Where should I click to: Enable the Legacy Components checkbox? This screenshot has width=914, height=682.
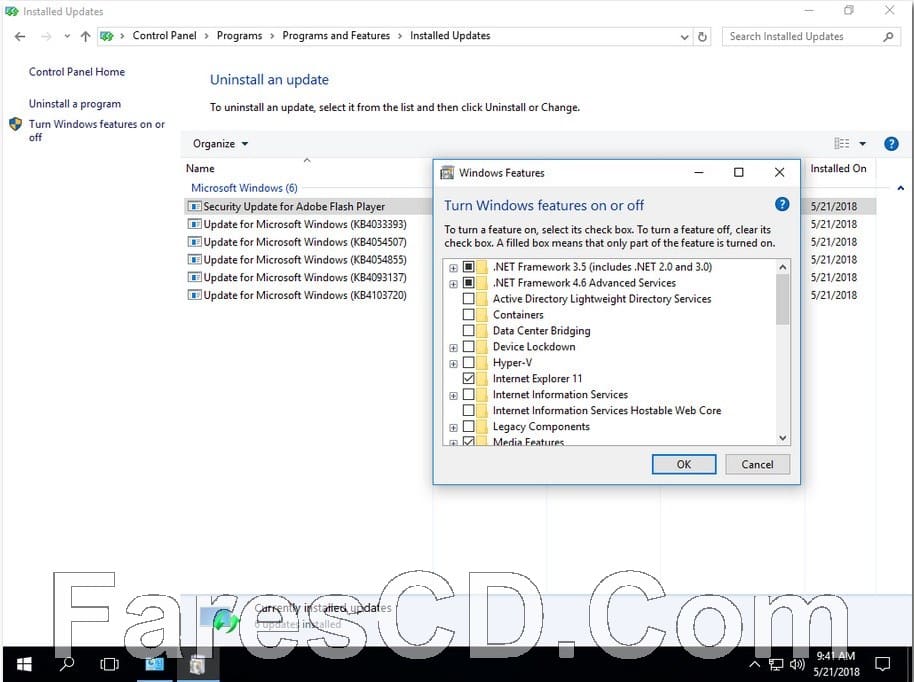pyautogui.click(x=469, y=427)
